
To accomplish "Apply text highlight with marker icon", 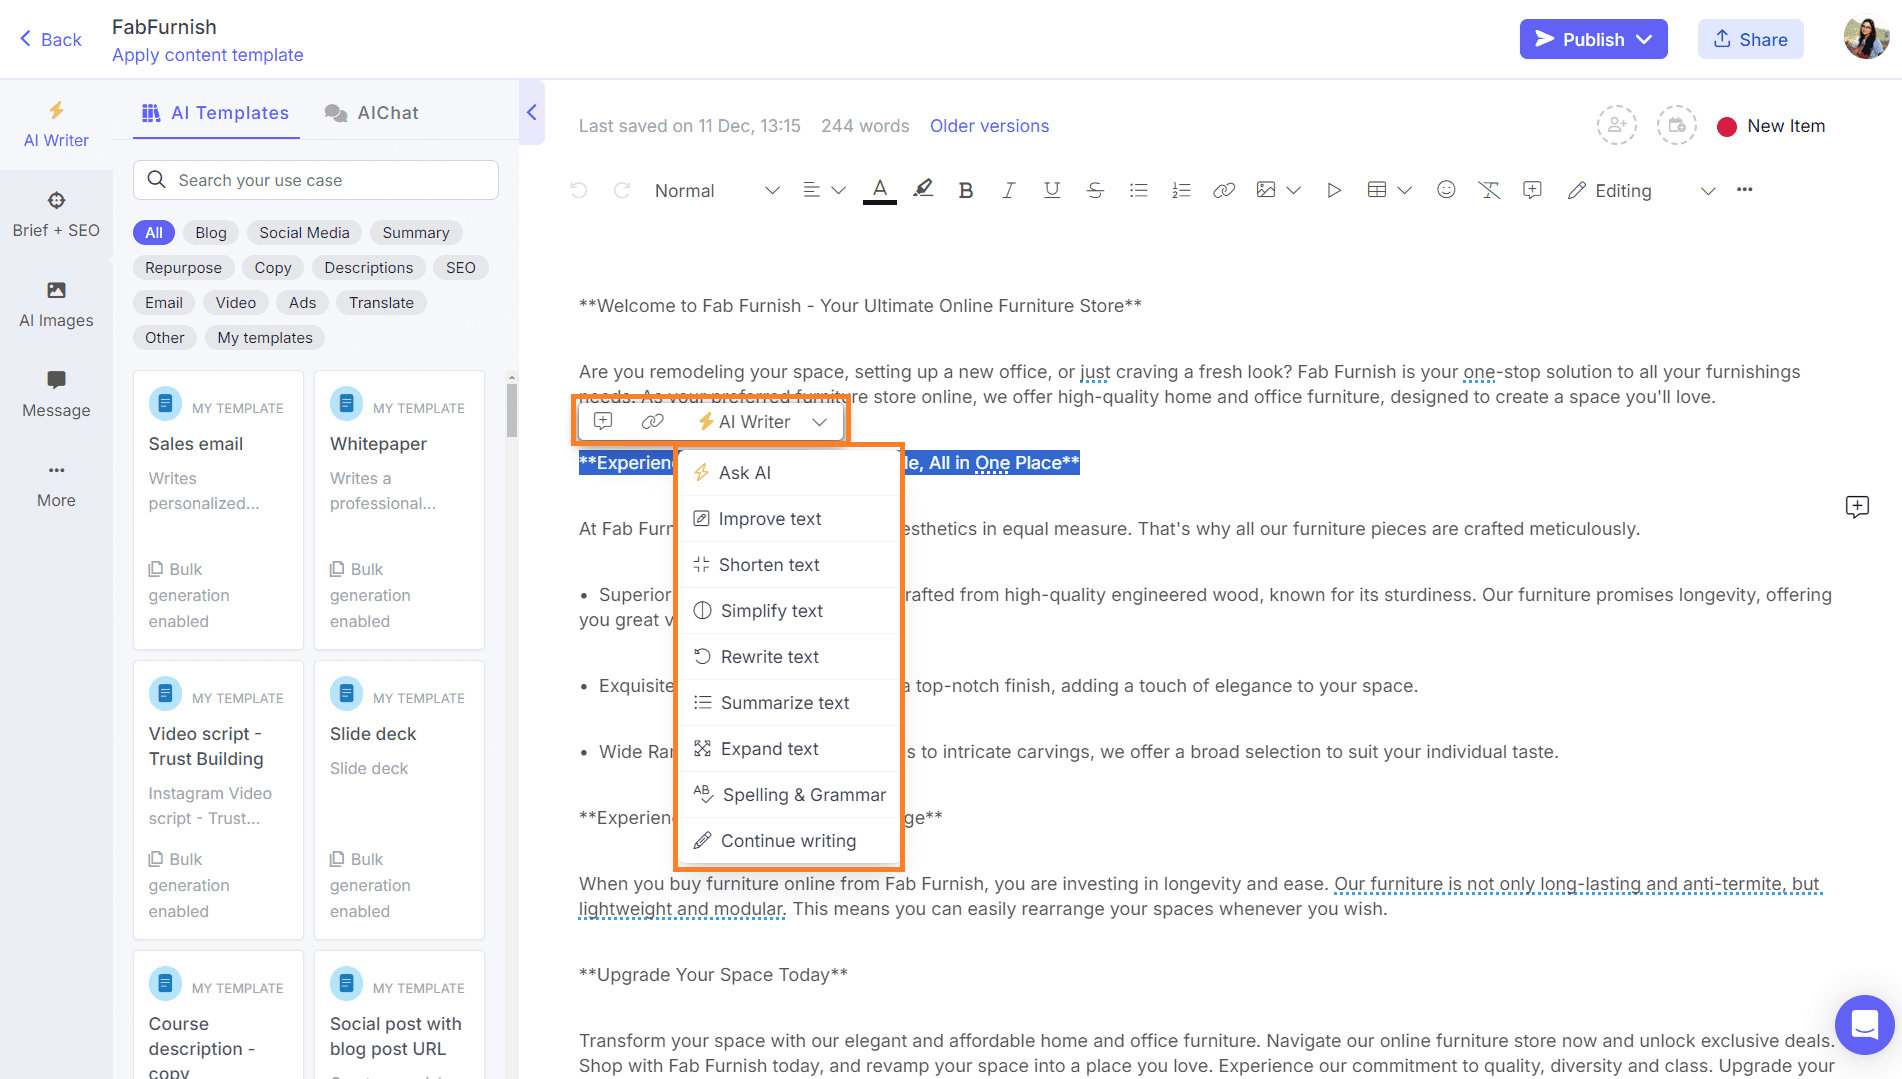I will click(x=923, y=189).
